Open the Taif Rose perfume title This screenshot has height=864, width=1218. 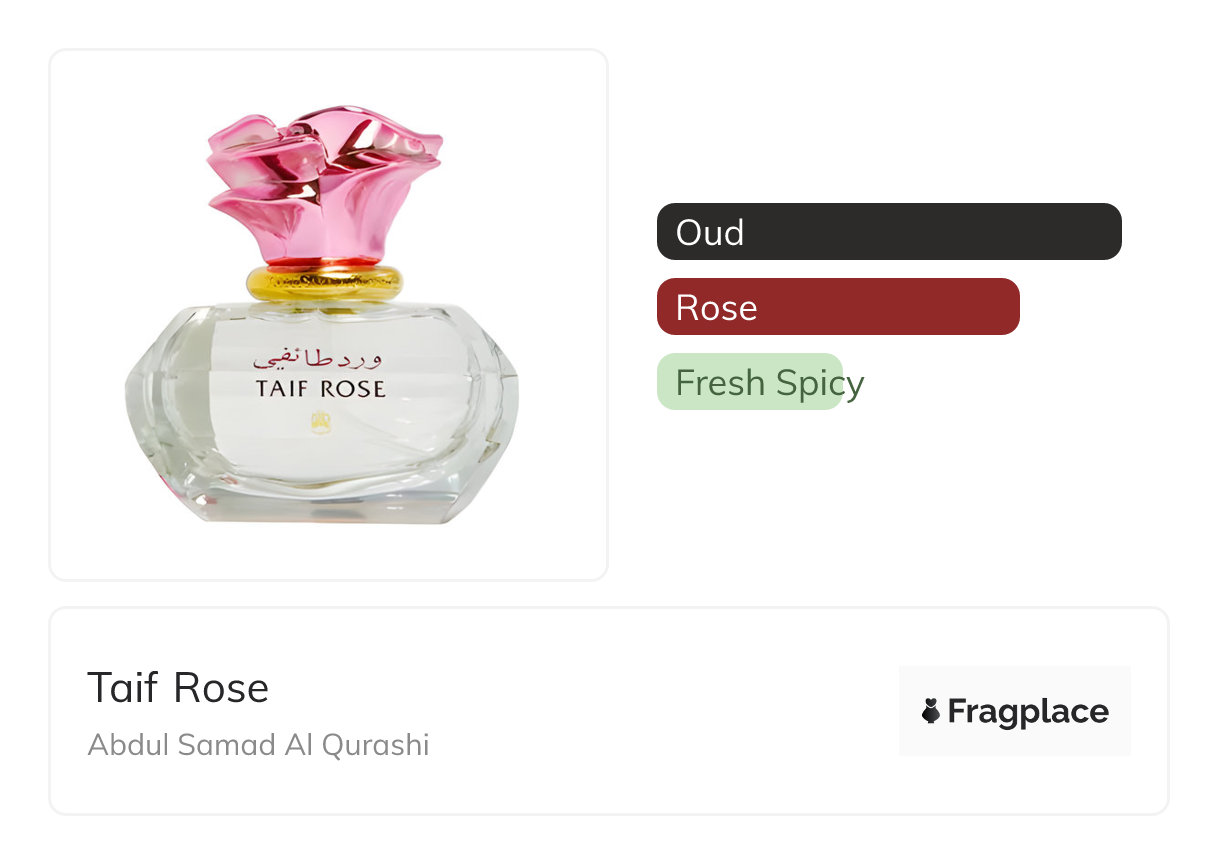178,688
